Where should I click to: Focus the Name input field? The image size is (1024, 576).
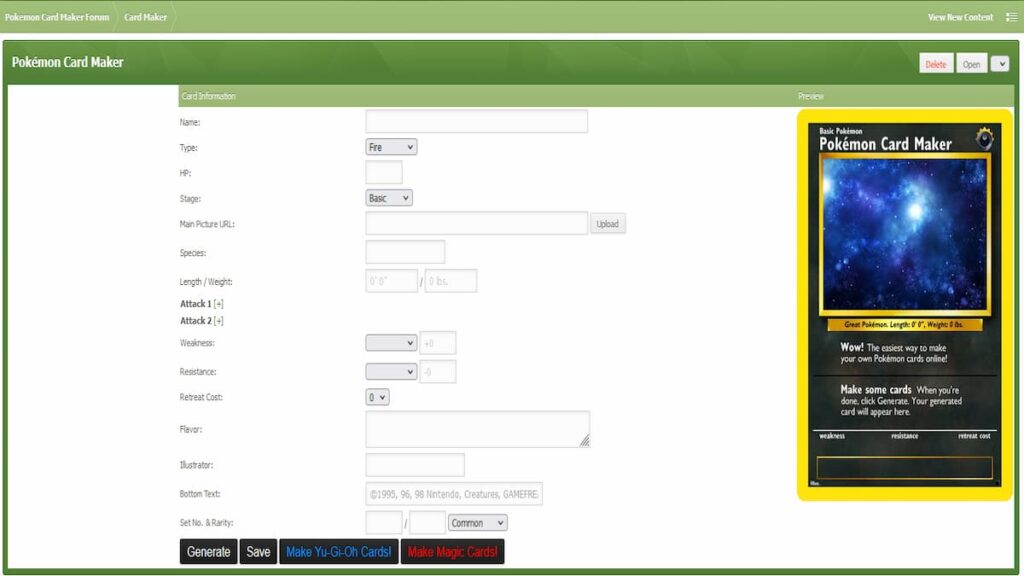coord(476,121)
